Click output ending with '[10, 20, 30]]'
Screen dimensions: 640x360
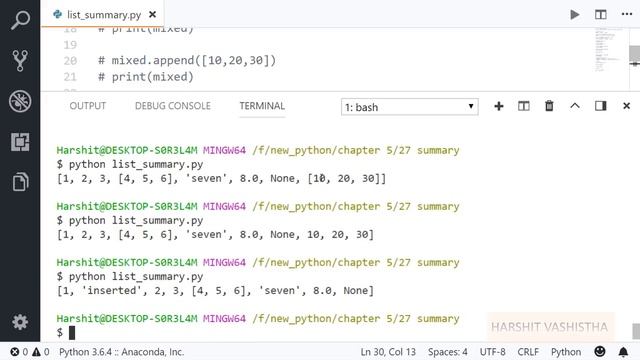tap(221, 178)
